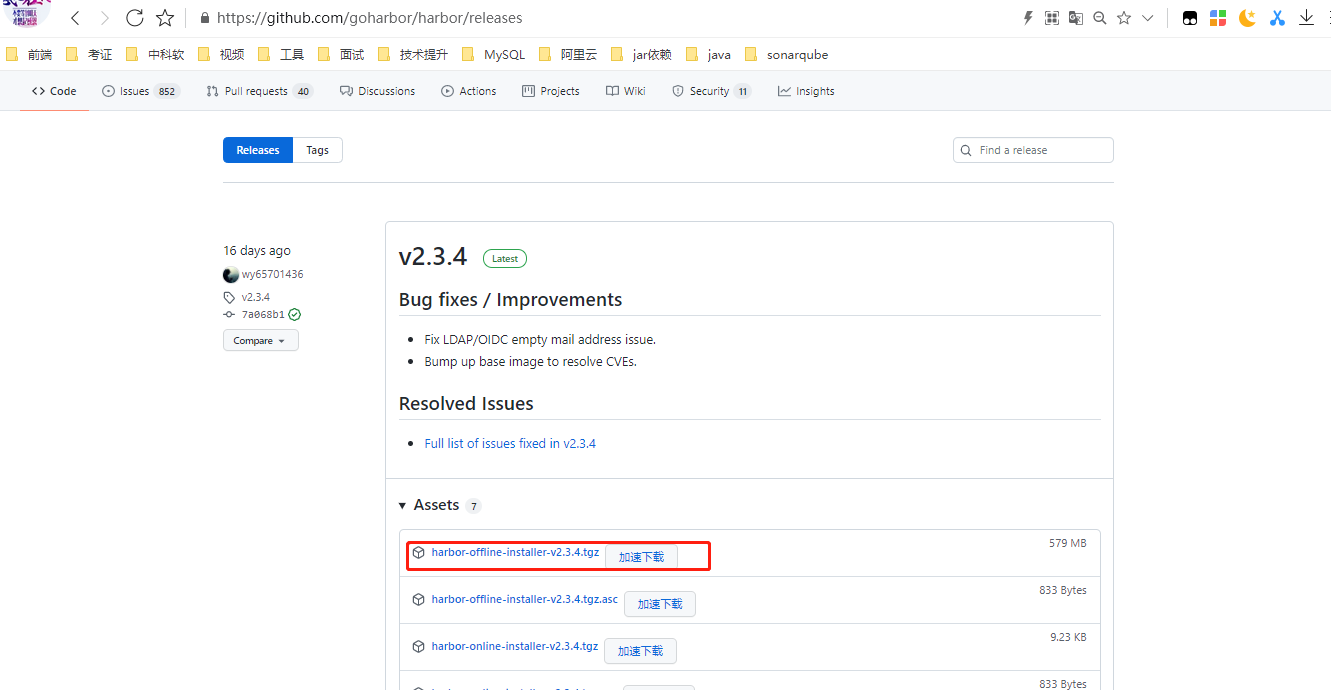The image size is (1331, 690).
Task: Open the Tampermonkey extension icon
Action: coord(1190,18)
